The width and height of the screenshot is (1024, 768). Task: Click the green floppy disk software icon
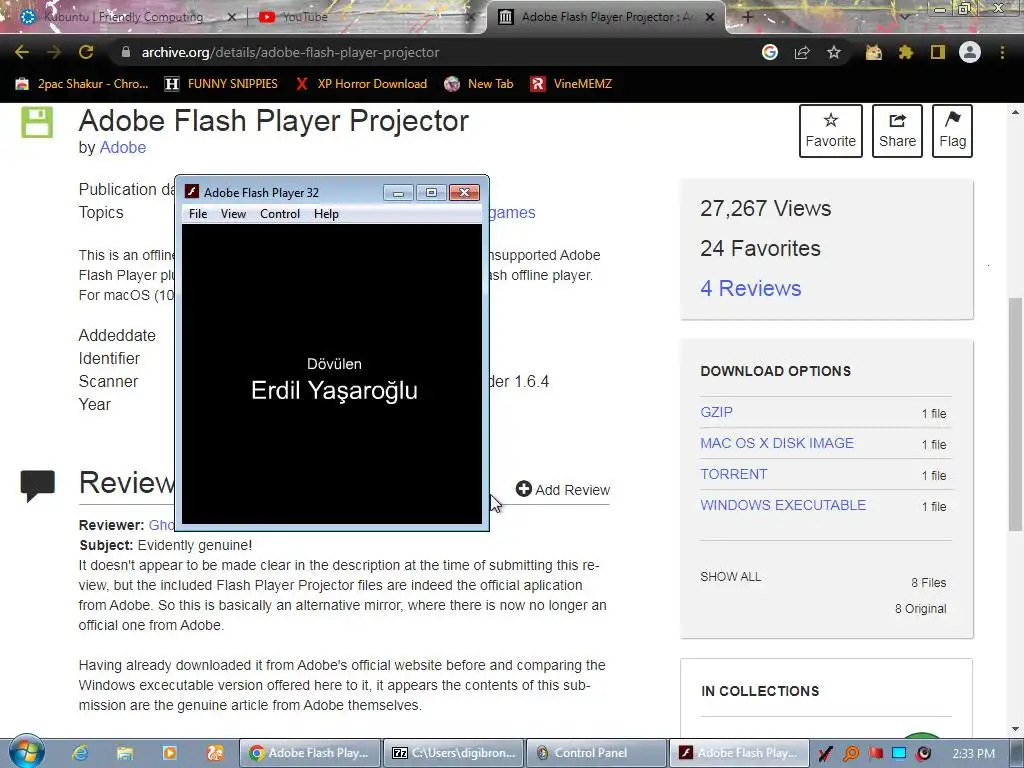(x=37, y=122)
